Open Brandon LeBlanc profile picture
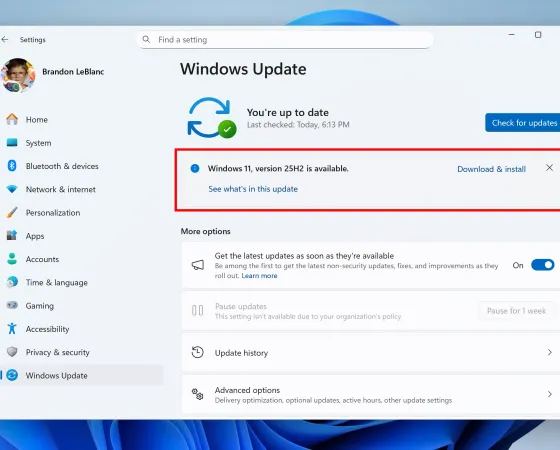Viewport: 560px width, 450px height. click(18, 75)
